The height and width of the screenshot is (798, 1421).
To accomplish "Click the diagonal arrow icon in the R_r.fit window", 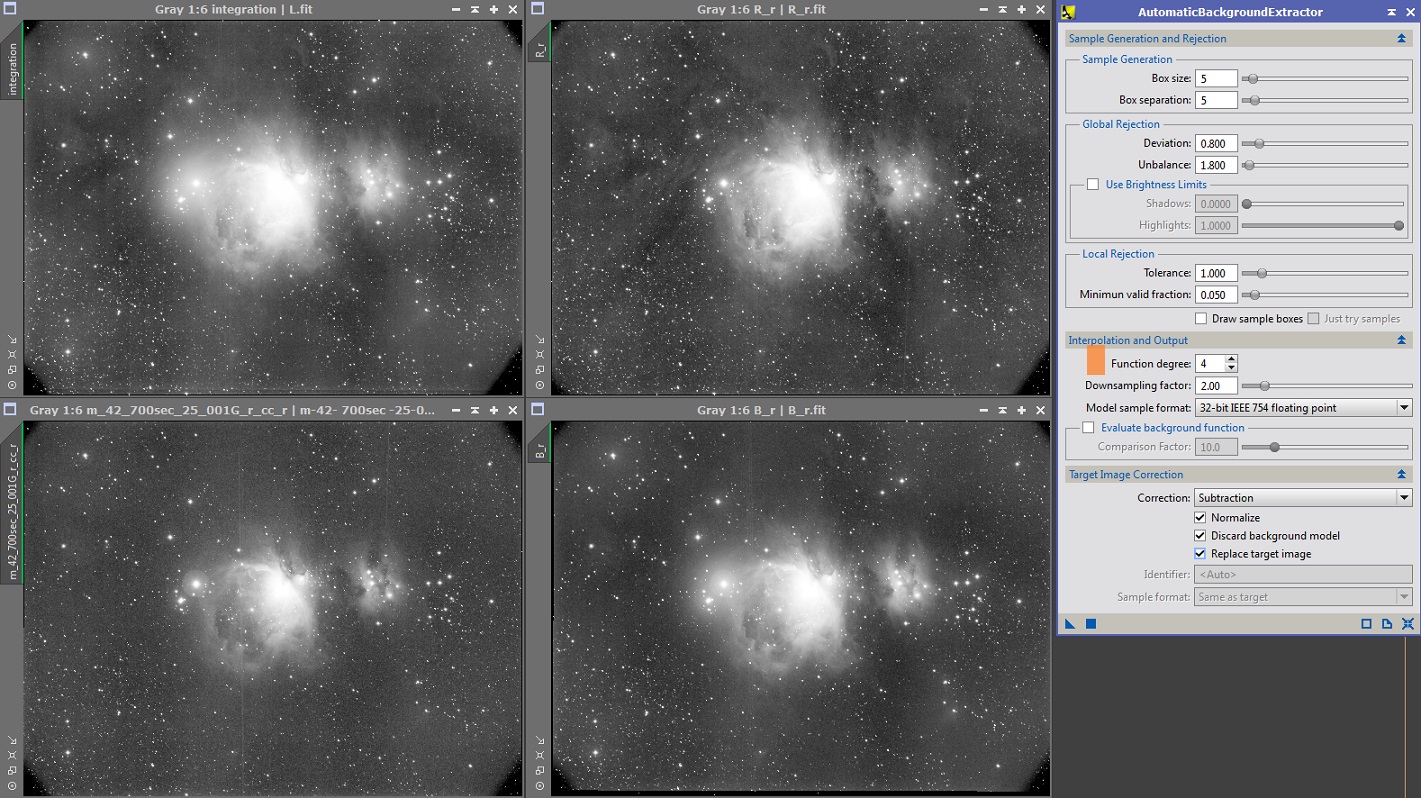I will tap(540, 339).
